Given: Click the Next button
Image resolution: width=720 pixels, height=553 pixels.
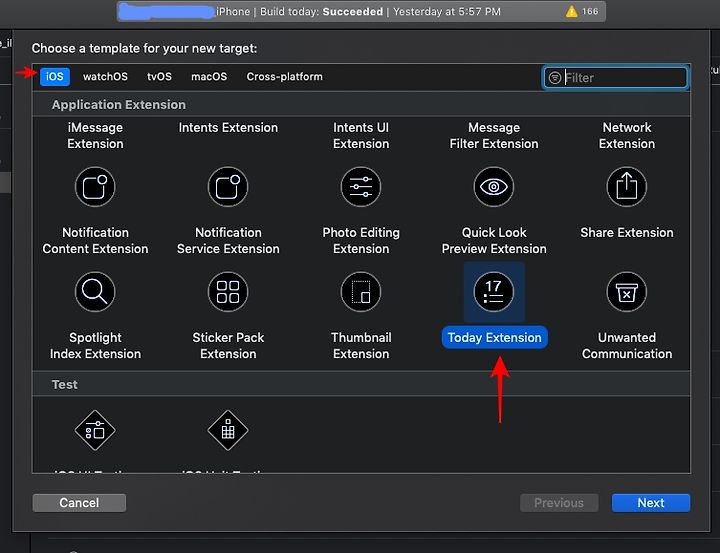Looking at the screenshot, I should pos(651,502).
